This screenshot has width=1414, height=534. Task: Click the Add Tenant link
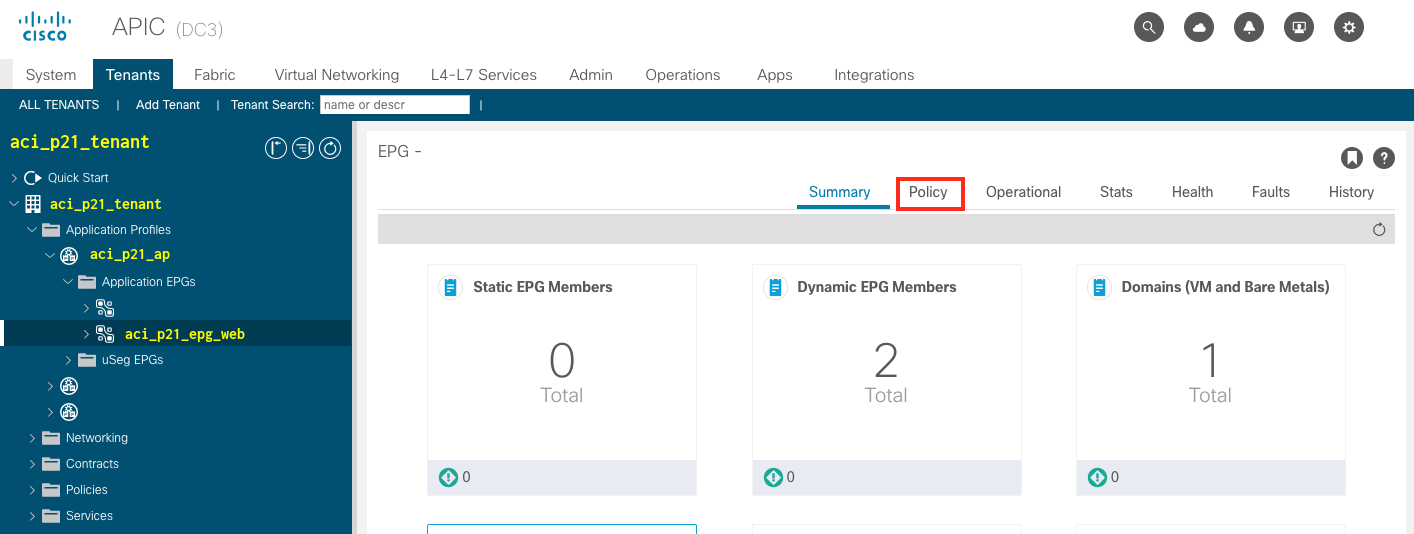click(x=168, y=105)
